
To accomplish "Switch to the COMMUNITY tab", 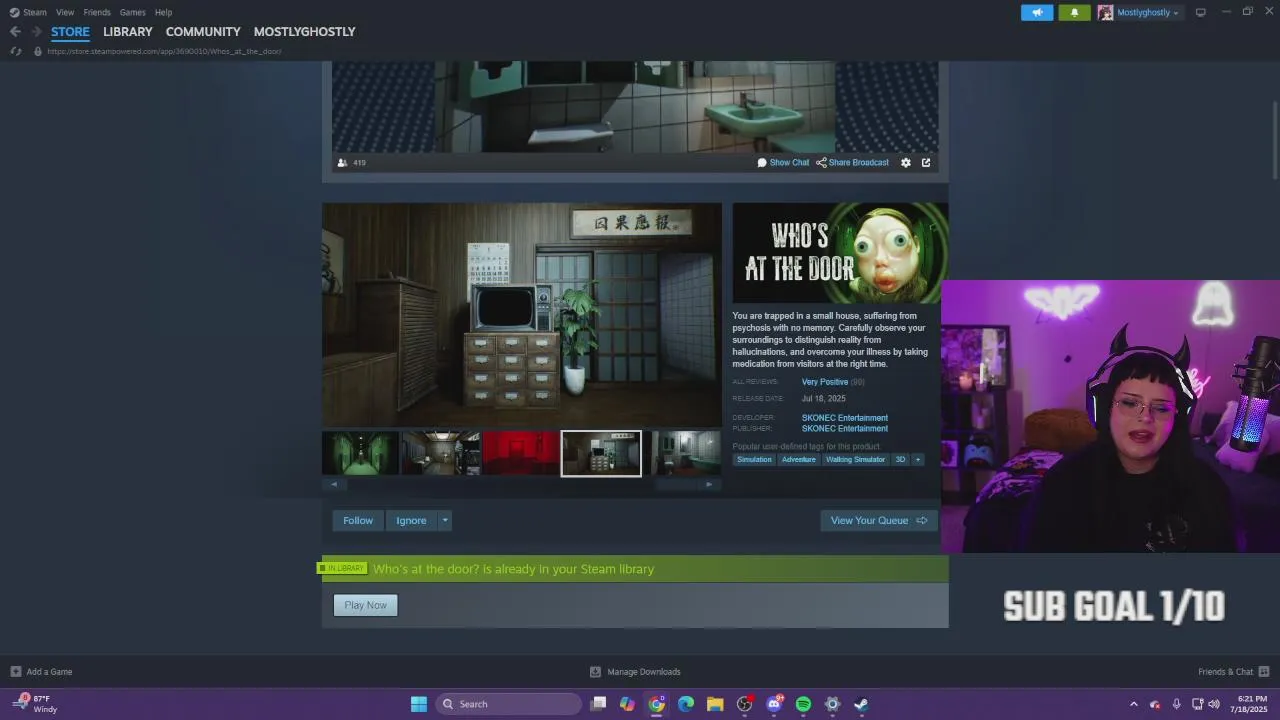I will (x=203, y=32).
